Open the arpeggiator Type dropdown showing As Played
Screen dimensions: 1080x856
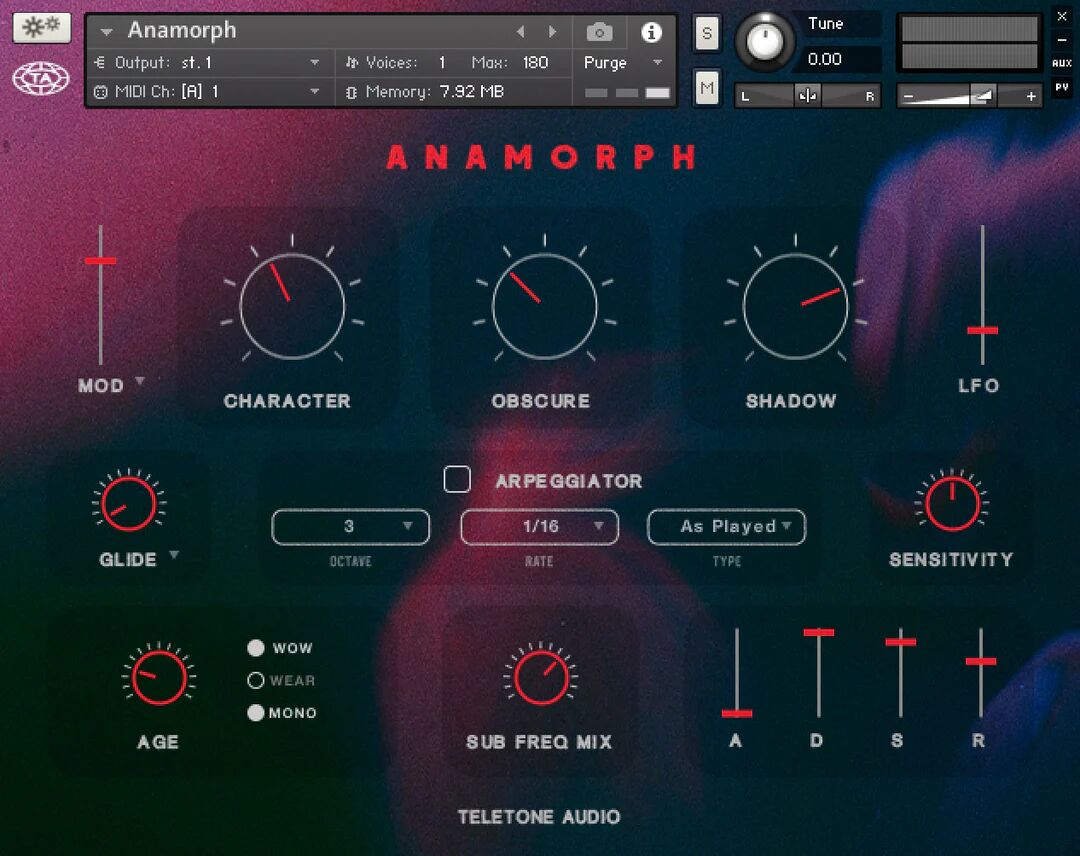coord(727,527)
